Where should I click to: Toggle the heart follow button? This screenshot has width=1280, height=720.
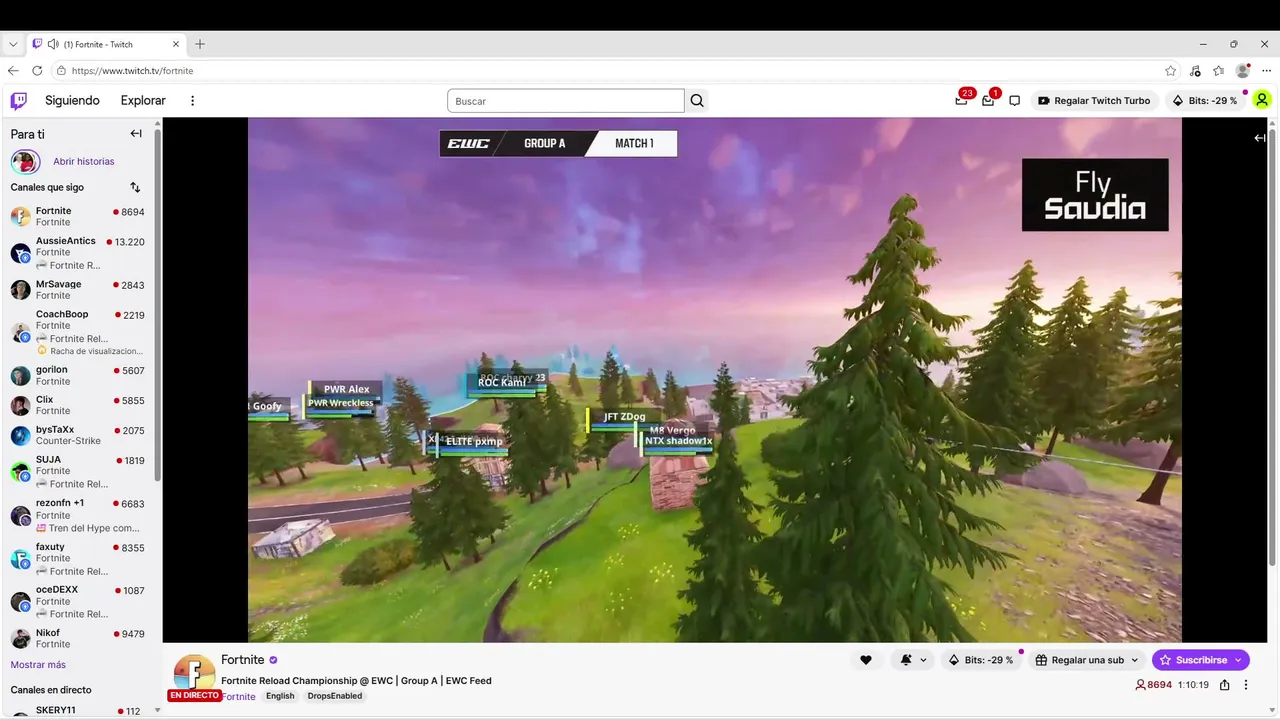[x=866, y=660]
